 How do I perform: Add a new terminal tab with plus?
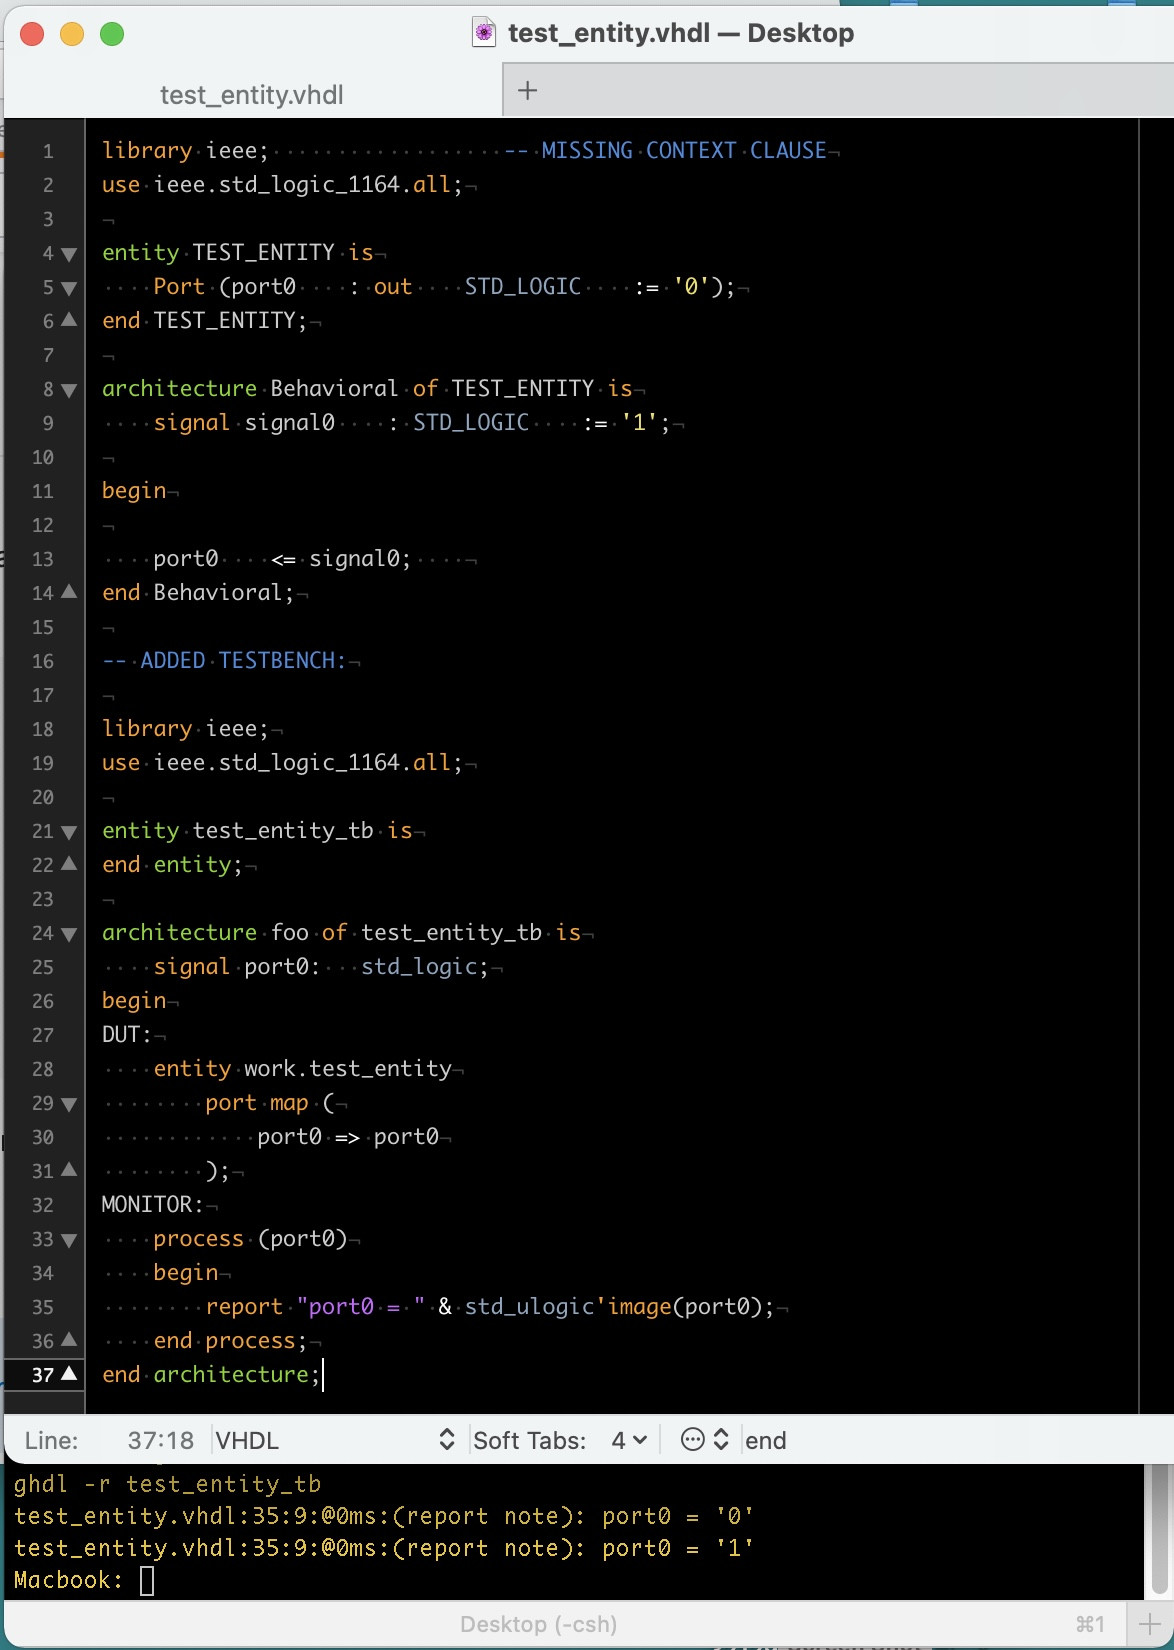pos(1150,1624)
